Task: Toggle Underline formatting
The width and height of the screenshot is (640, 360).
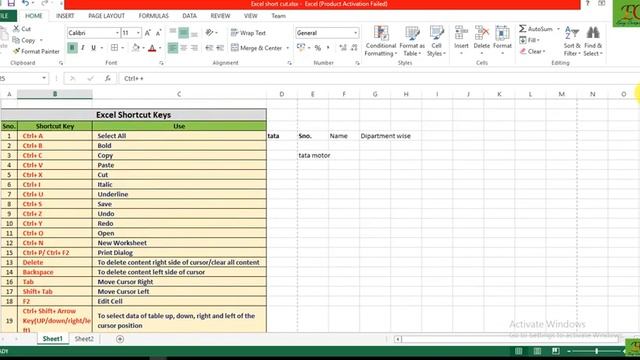Action: pos(93,48)
